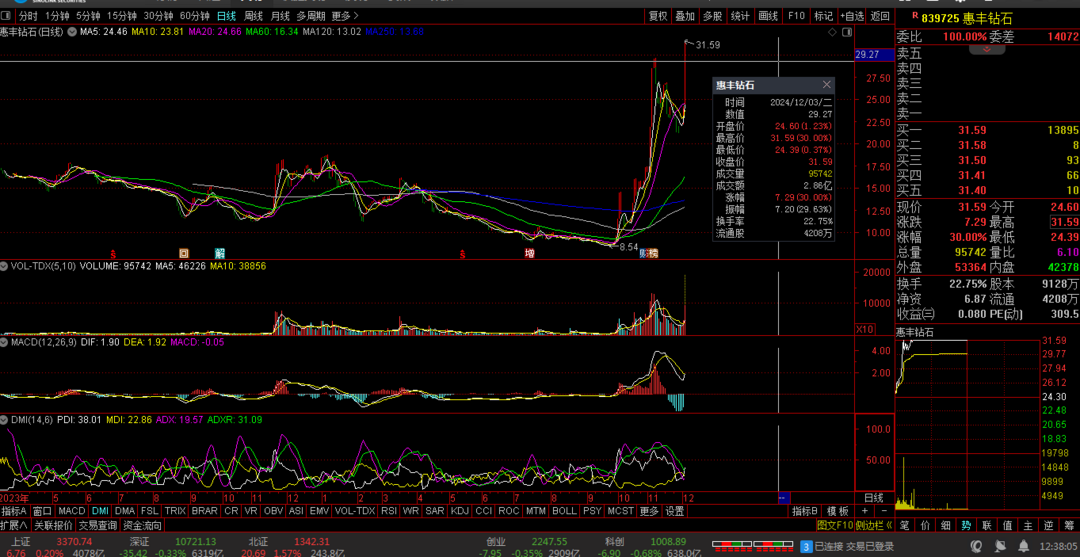Open the 更多 indicators list in the bottom bar
Viewport: 1080px width, 557px height.
(x=649, y=511)
